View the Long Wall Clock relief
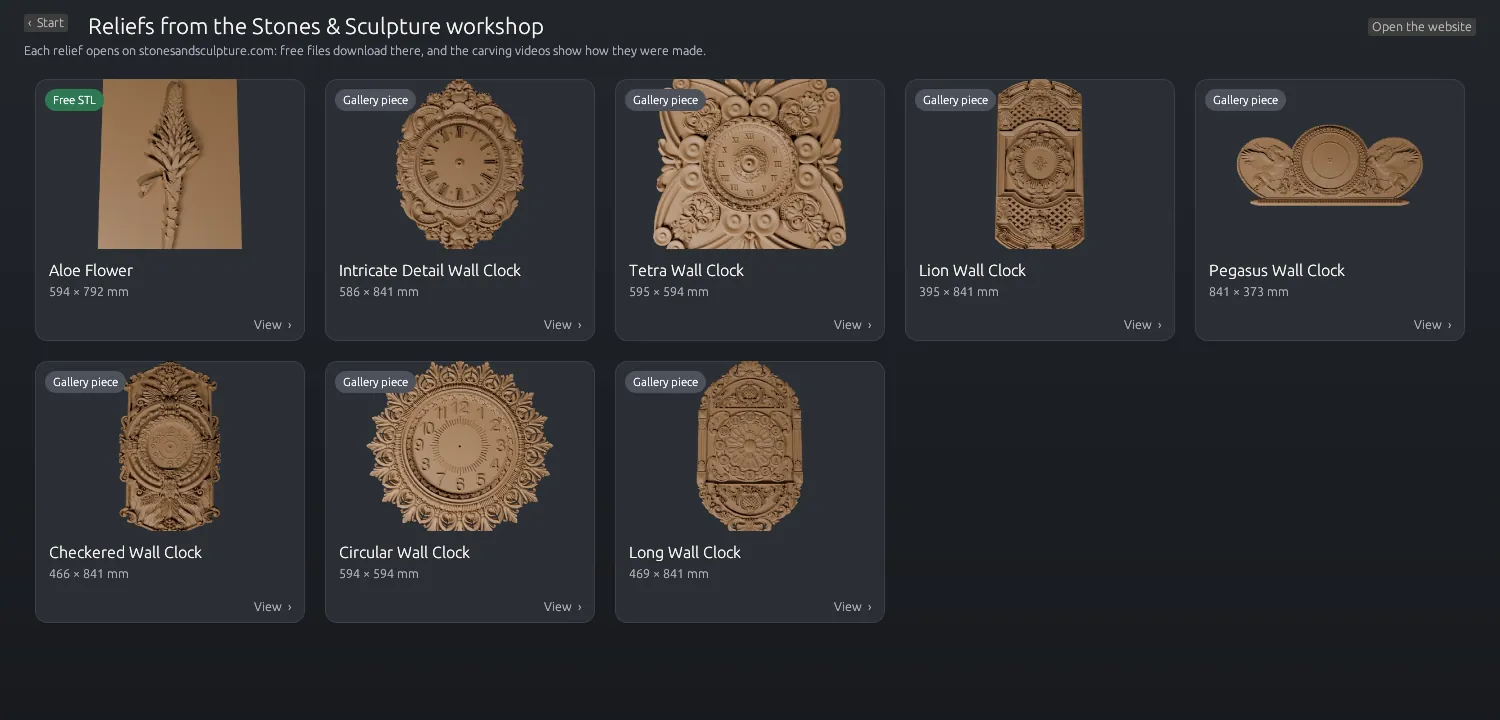Image resolution: width=1500 pixels, height=720 pixels. coord(853,607)
